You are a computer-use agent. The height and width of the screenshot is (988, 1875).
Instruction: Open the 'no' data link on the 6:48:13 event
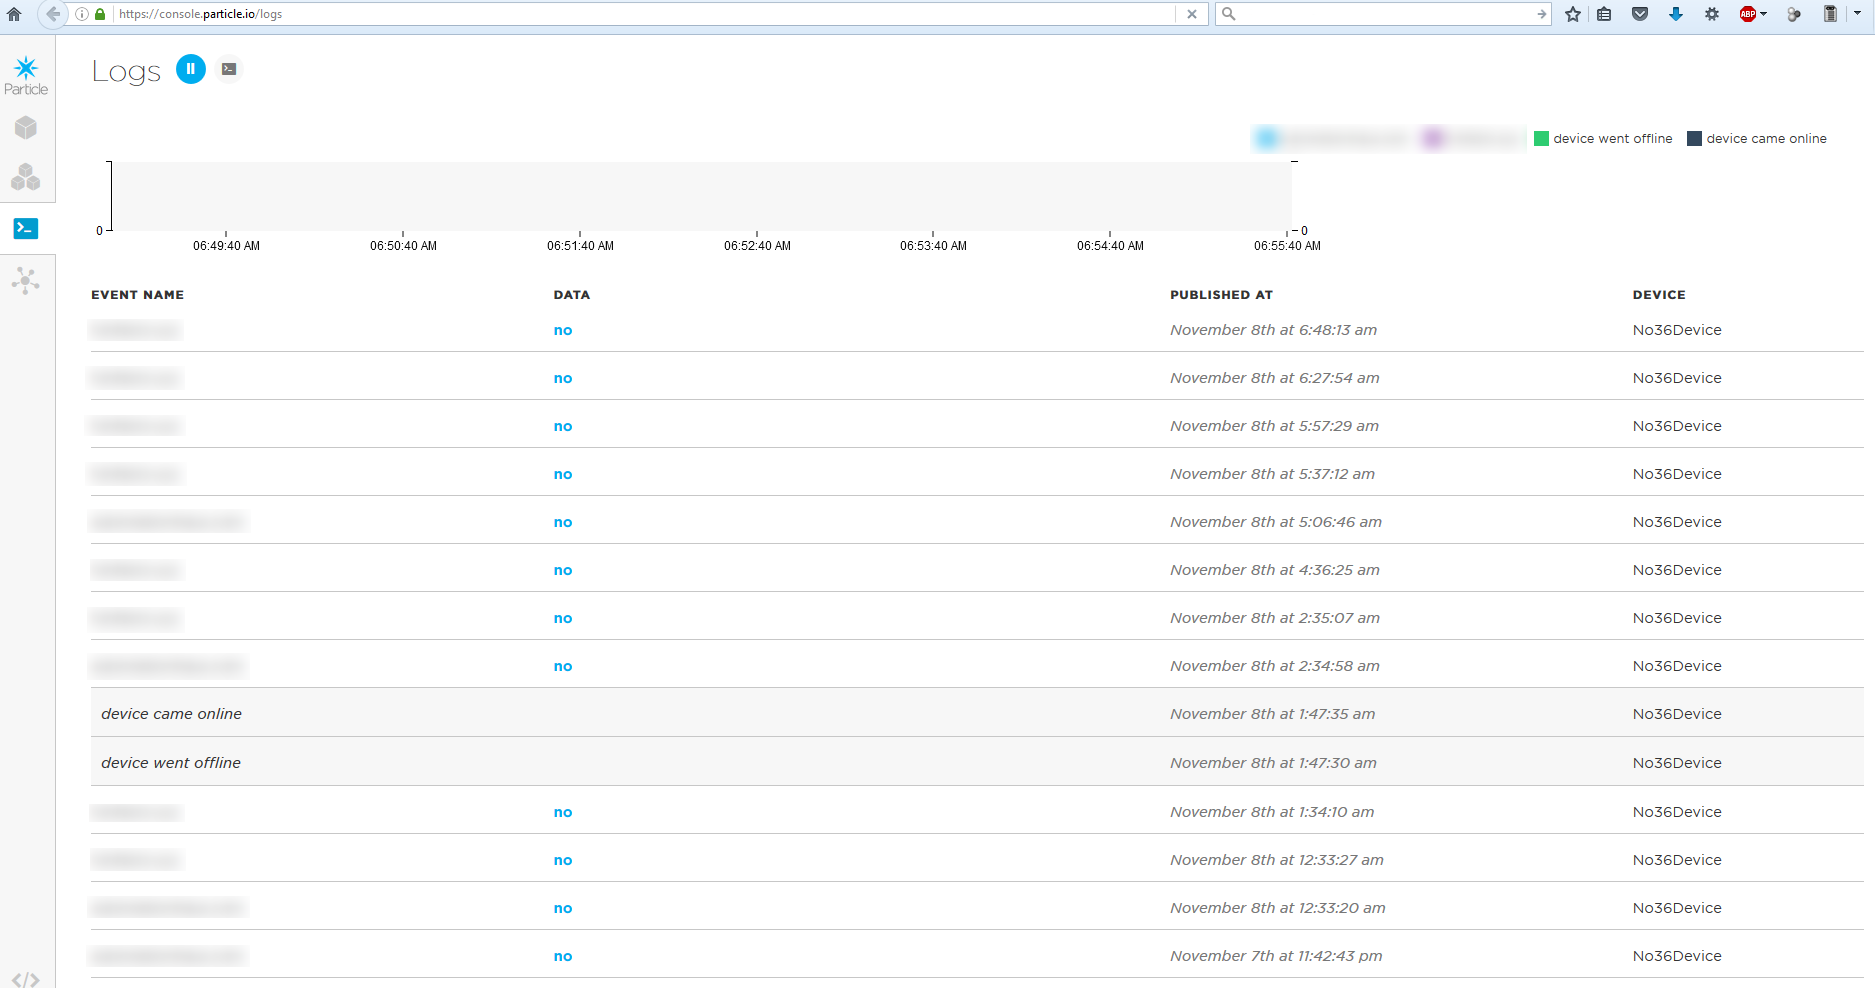pos(562,330)
